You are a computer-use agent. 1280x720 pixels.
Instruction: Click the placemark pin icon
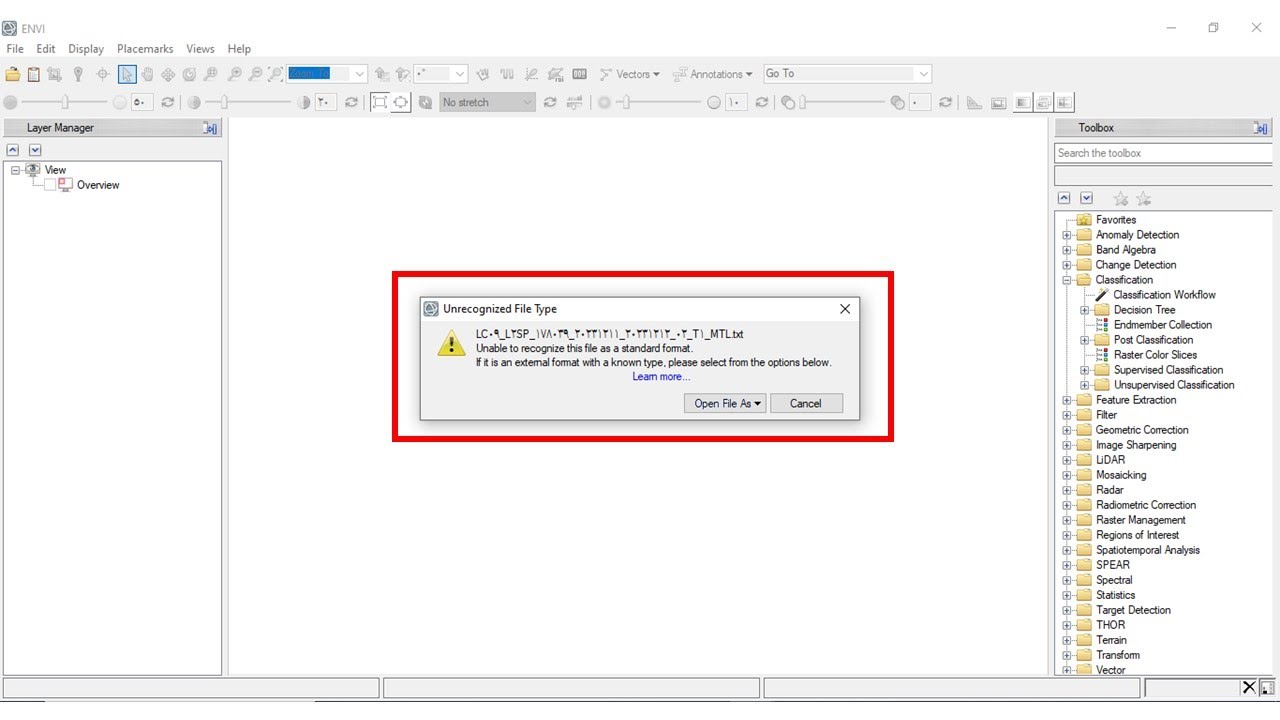(x=78, y=74)
